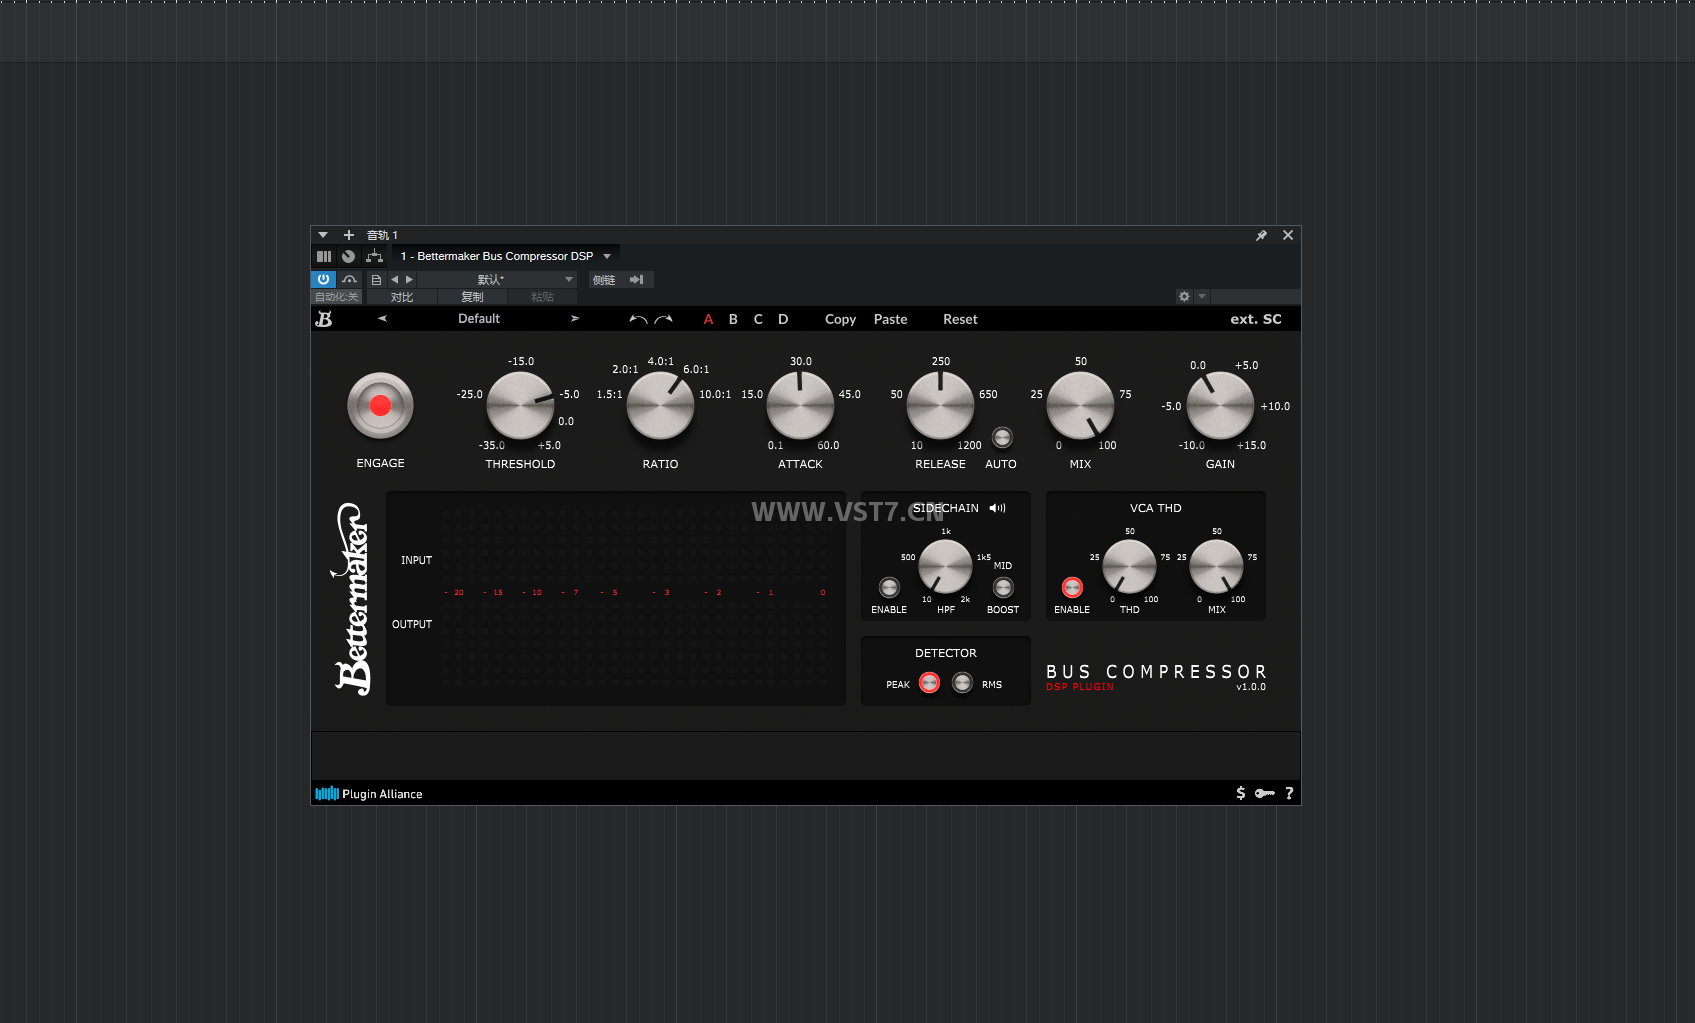The width and height of the screenshot is (1695, 1023).
Task: Select the PEAK detector mode
Action: 929,683
